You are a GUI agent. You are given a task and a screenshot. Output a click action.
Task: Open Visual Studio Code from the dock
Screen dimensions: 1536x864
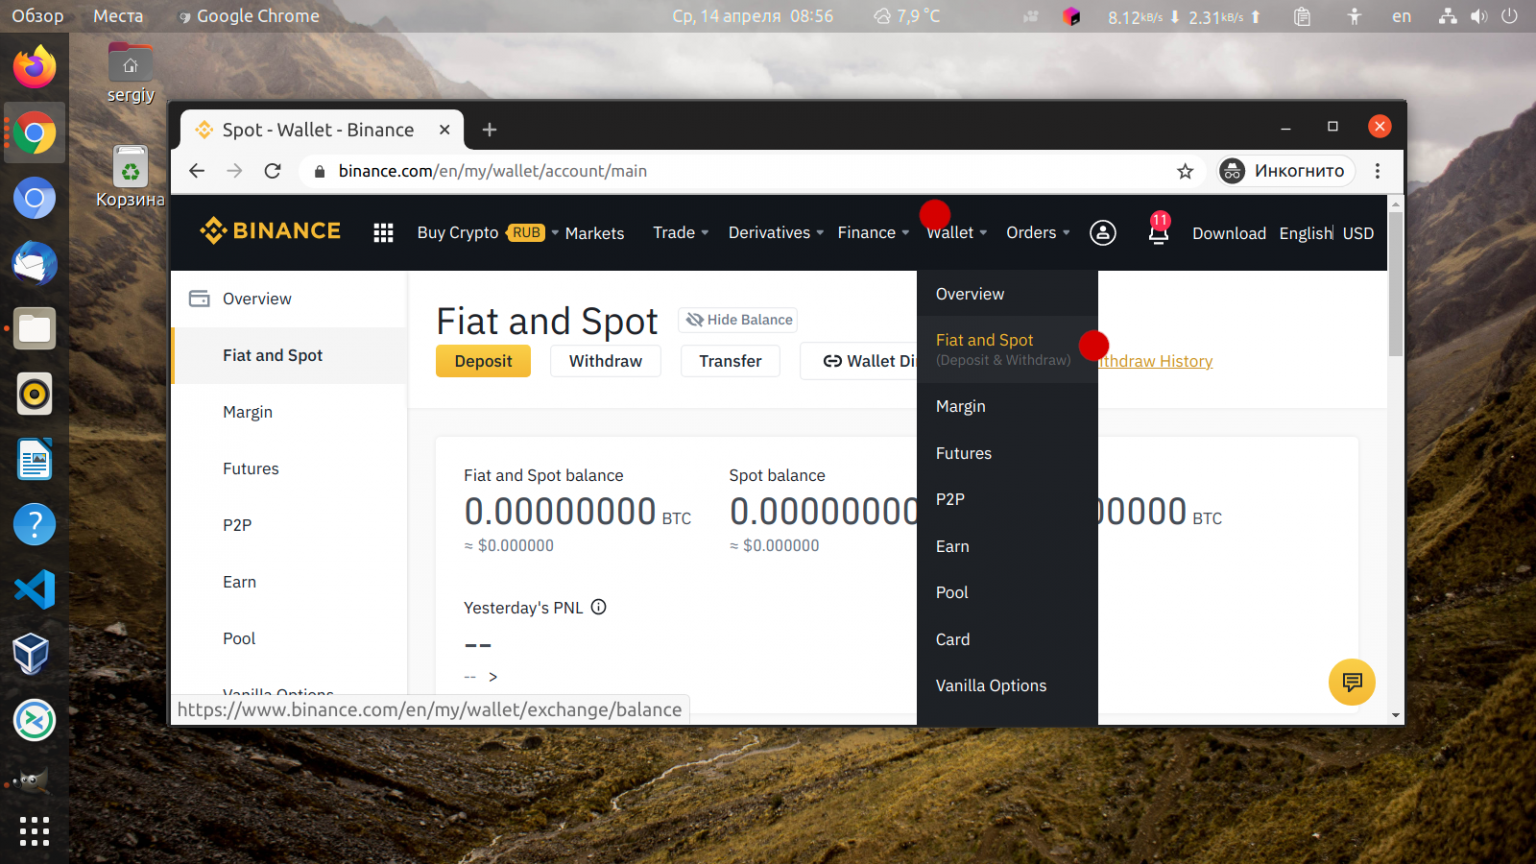34,590
